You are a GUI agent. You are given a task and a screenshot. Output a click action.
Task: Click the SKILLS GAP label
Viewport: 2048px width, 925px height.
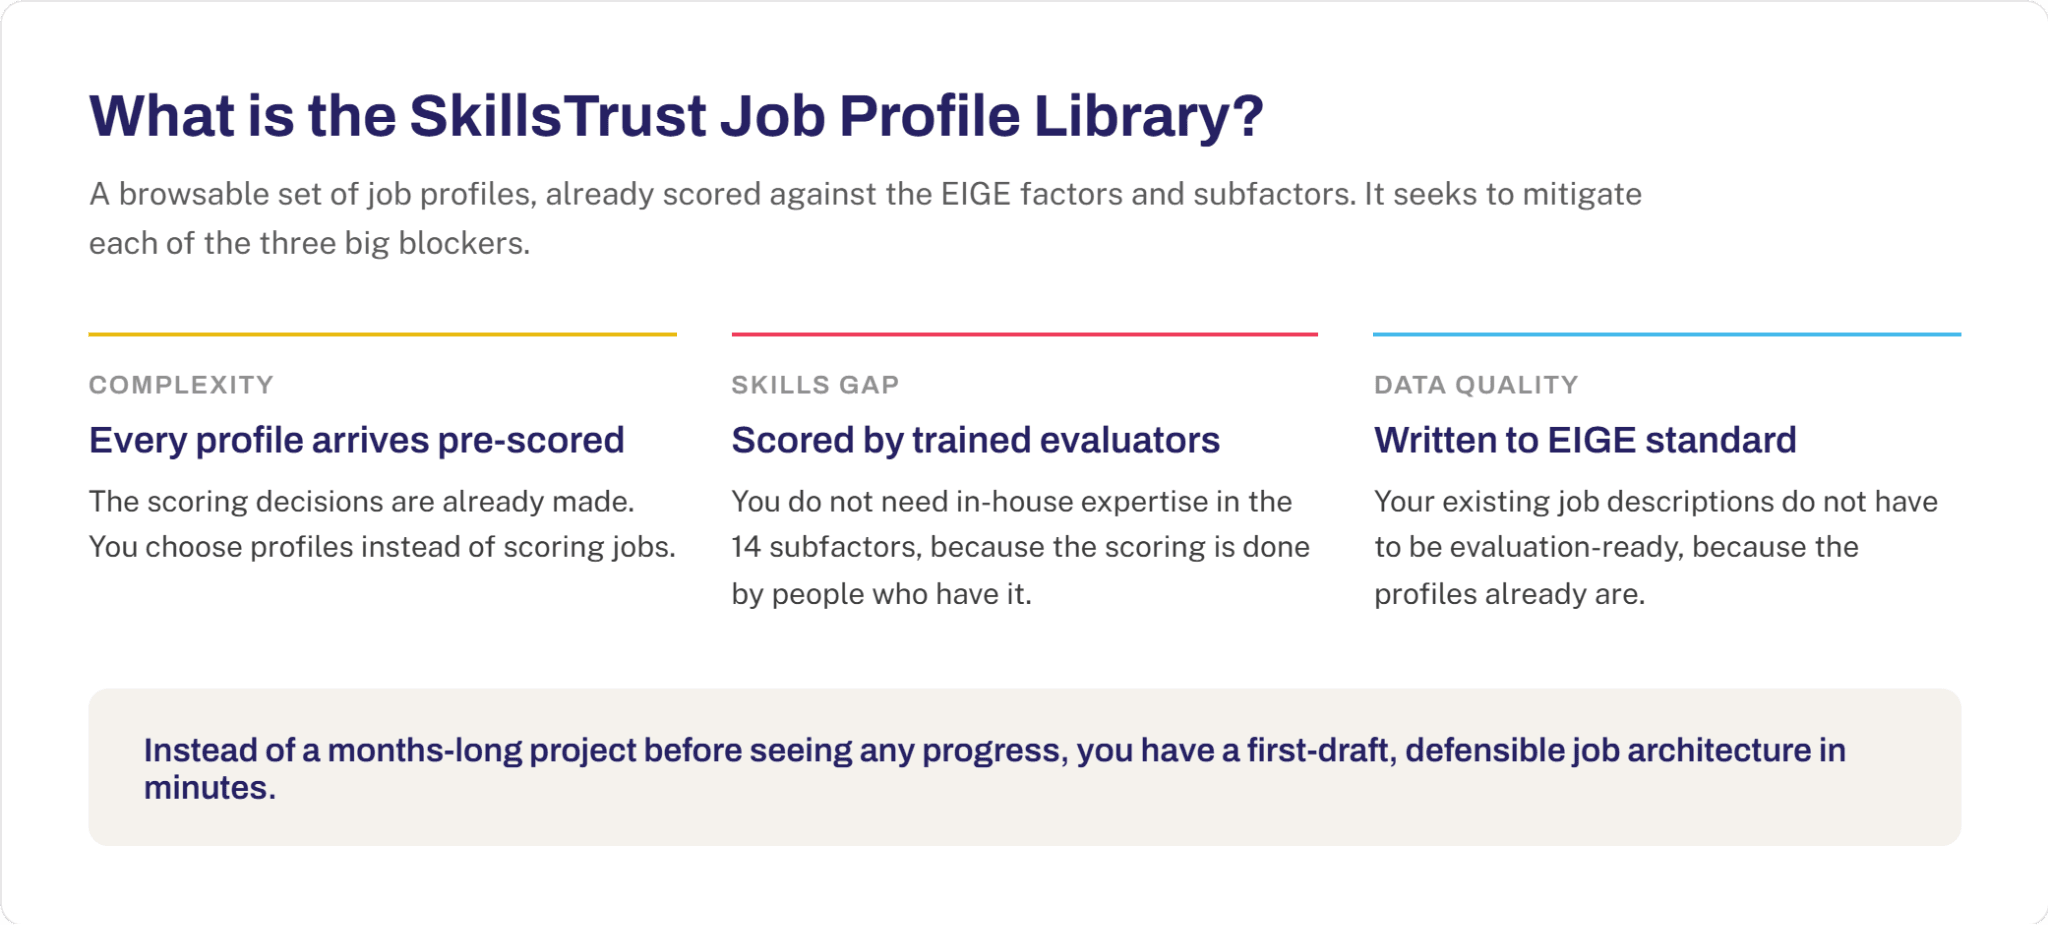point(815,385)
